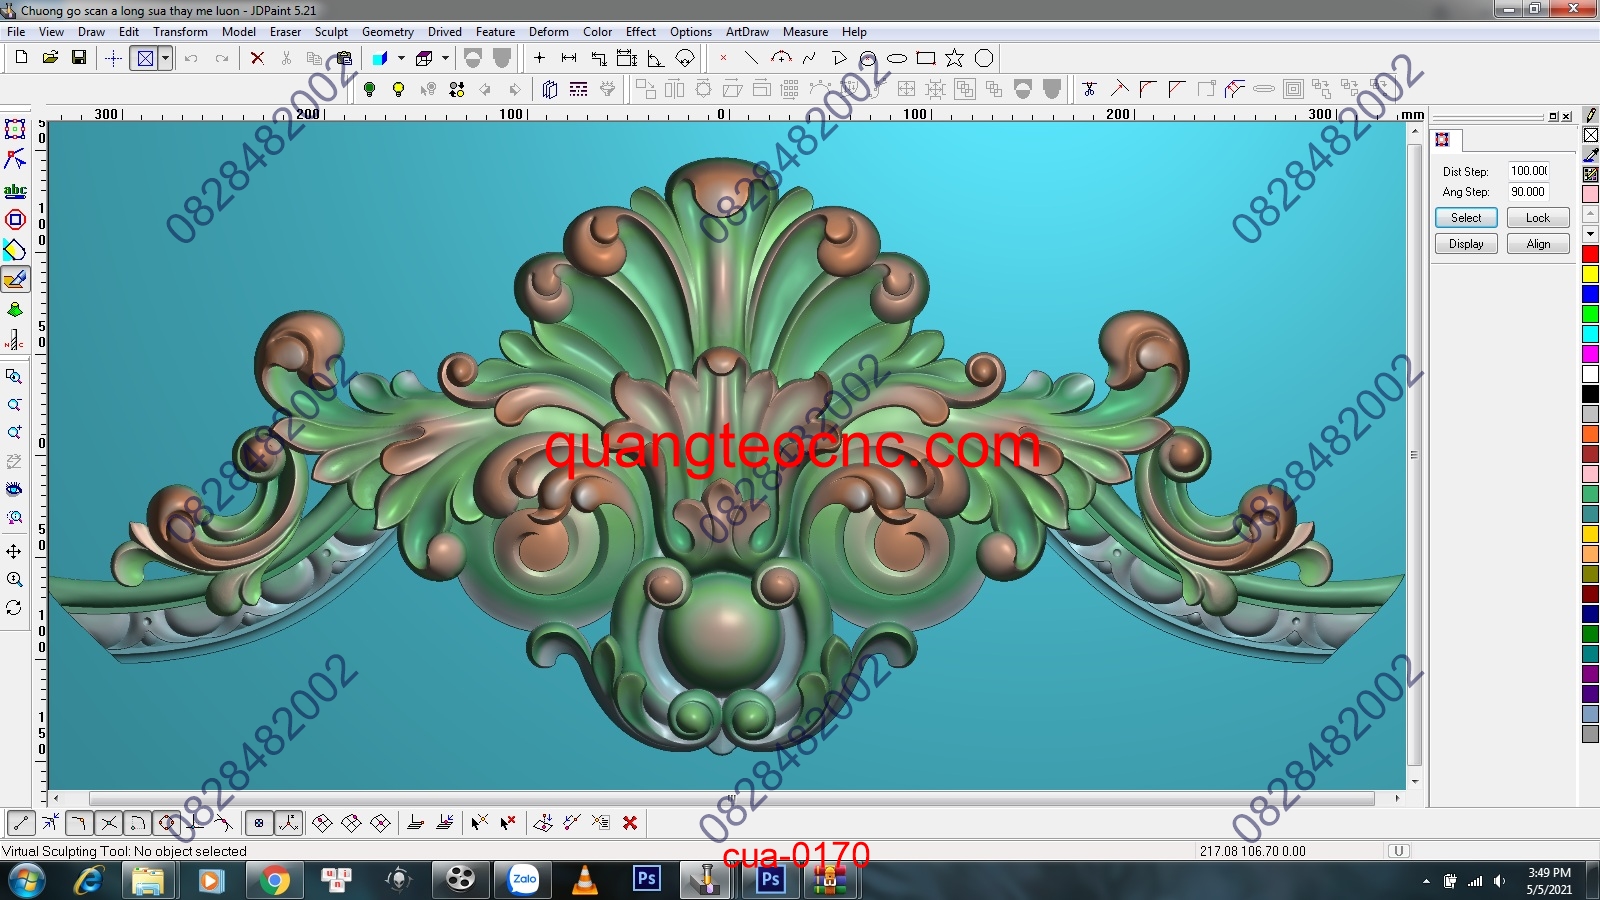Click the Save floppy disk icon
The width and height of the screenshot is (1600, 900).
pos(78,58)
